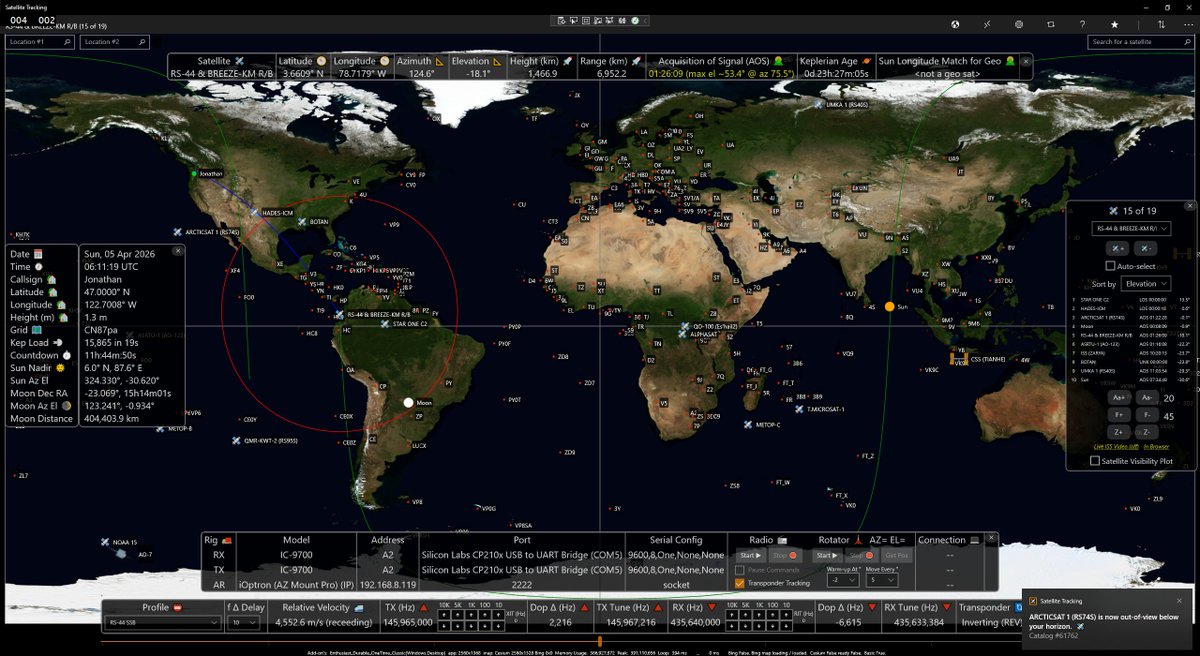The image size is (1200, 656).
Task: Open the Live ISS Video In Browser link
Action: (x=1155, y=447)
